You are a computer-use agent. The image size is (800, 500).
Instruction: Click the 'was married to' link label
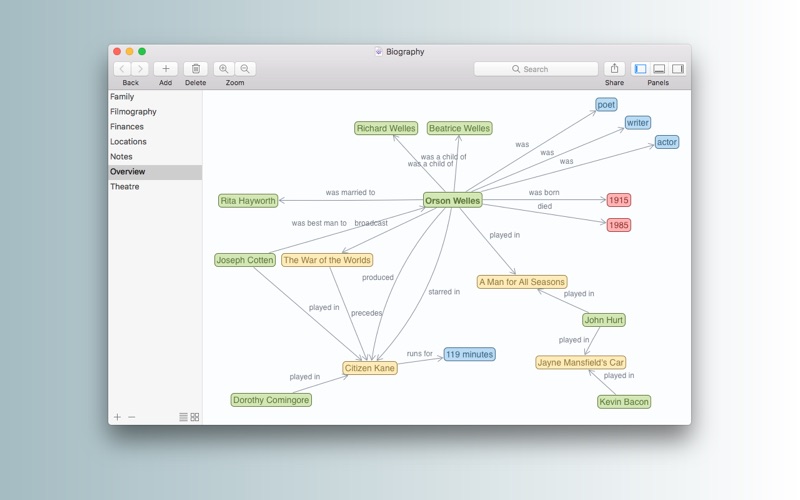(350, 192)
